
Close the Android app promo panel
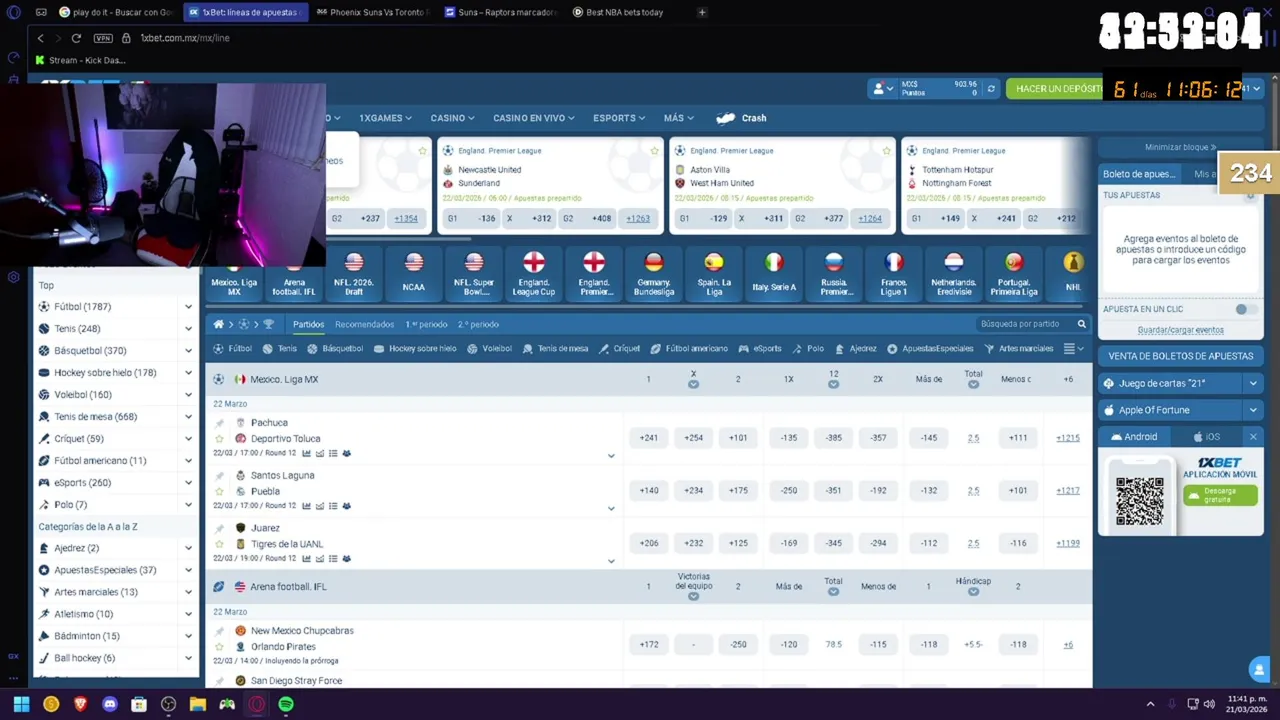point(1253,437)
